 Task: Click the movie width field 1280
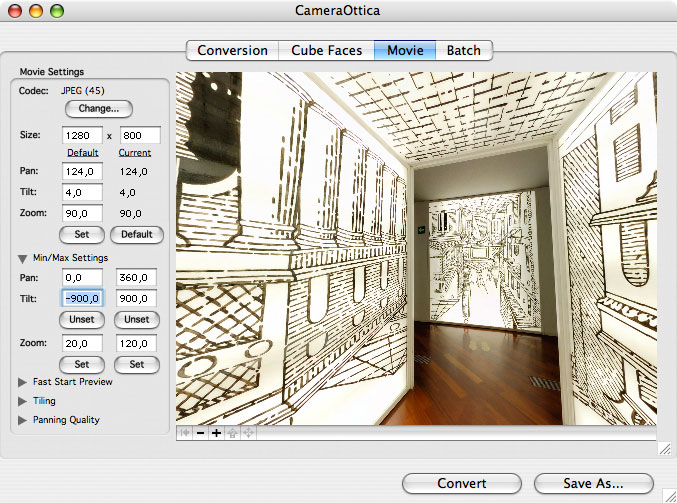pyautogui.click(x=82, y=136)
